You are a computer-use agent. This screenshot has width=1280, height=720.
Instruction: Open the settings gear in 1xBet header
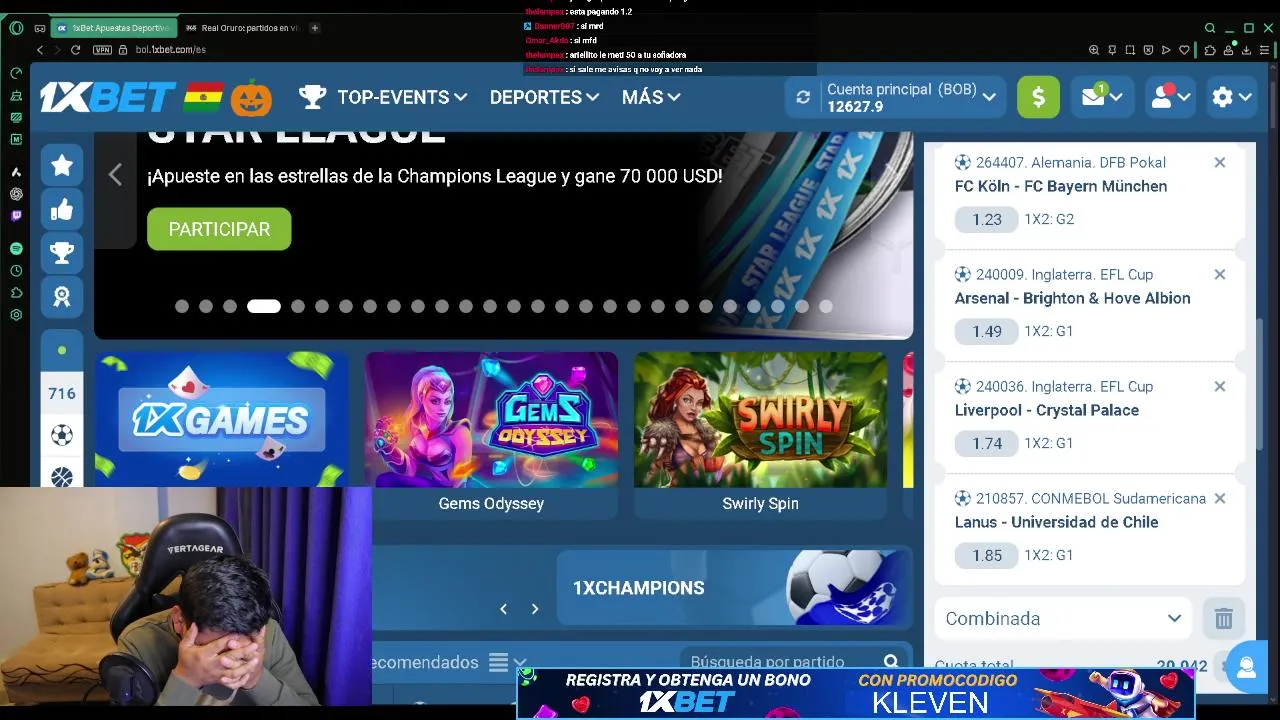(1232, 97)
